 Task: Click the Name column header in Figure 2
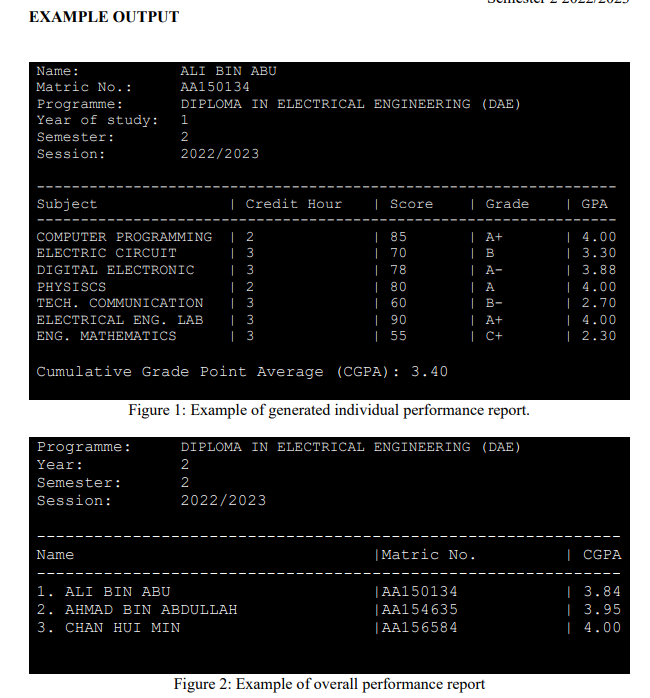pos(55,555)
